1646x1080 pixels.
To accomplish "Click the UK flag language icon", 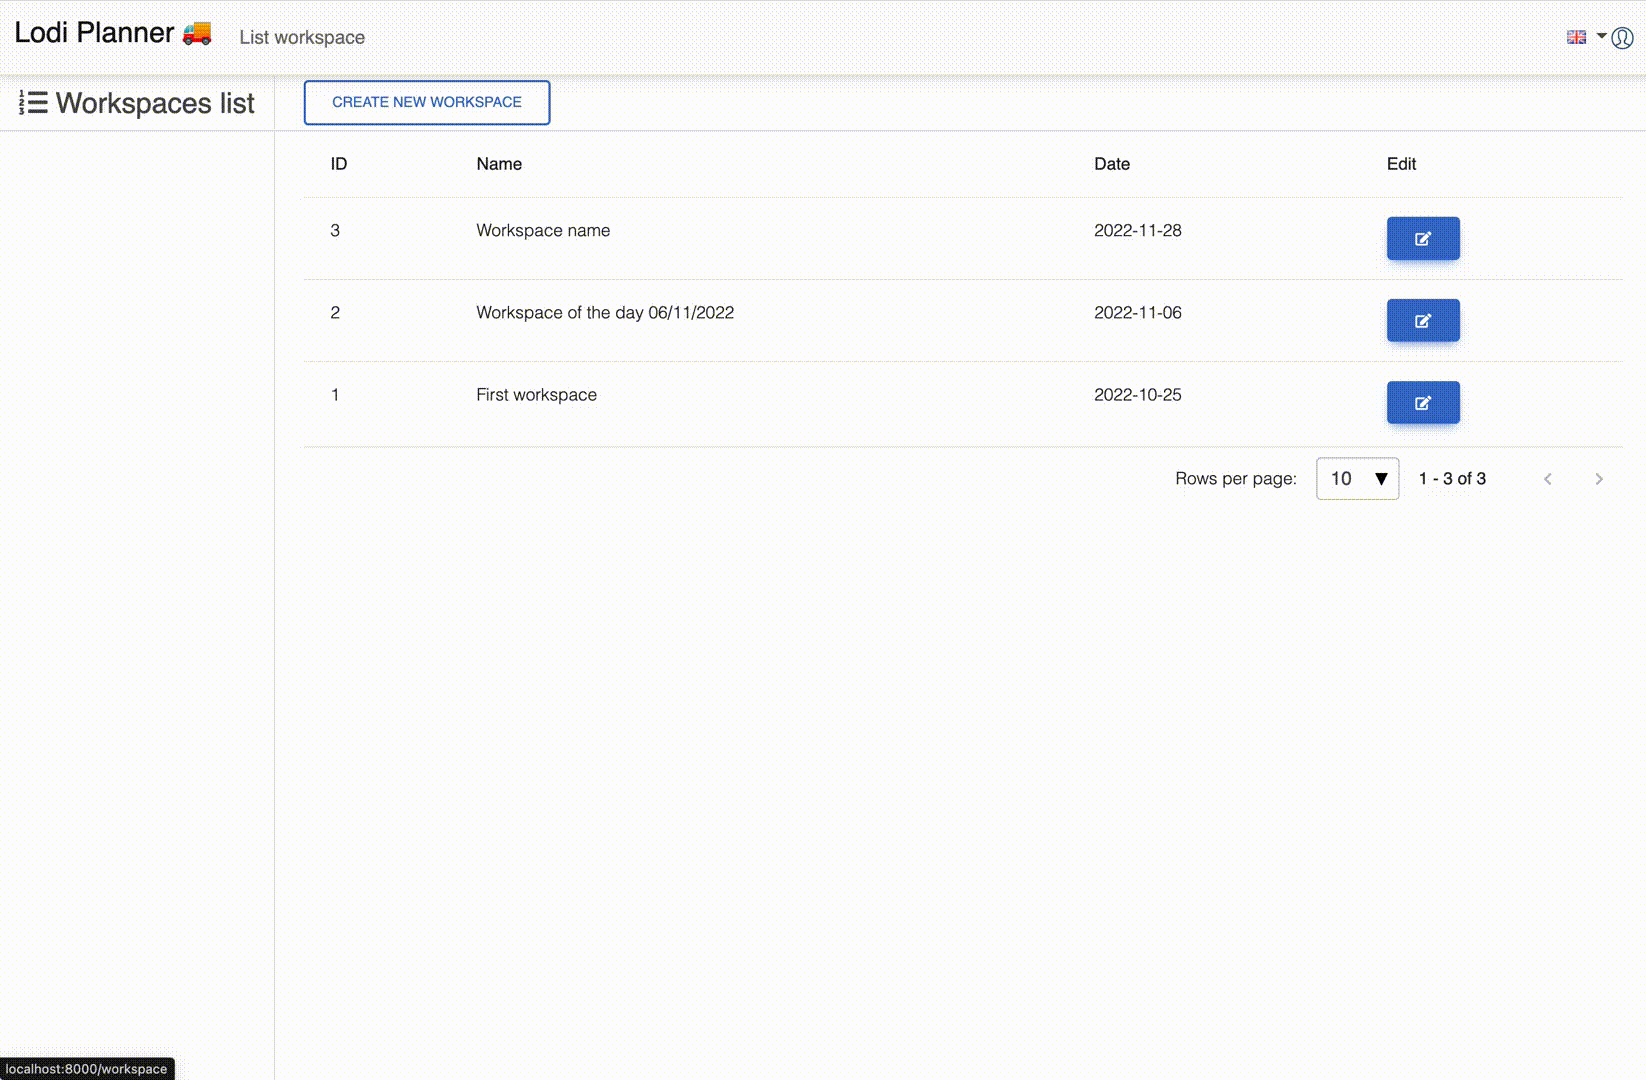I will [1576, 37].
